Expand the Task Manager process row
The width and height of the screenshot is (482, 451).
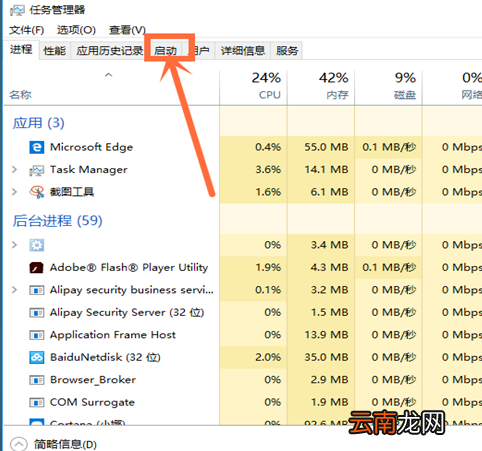(x=14, y=170)
